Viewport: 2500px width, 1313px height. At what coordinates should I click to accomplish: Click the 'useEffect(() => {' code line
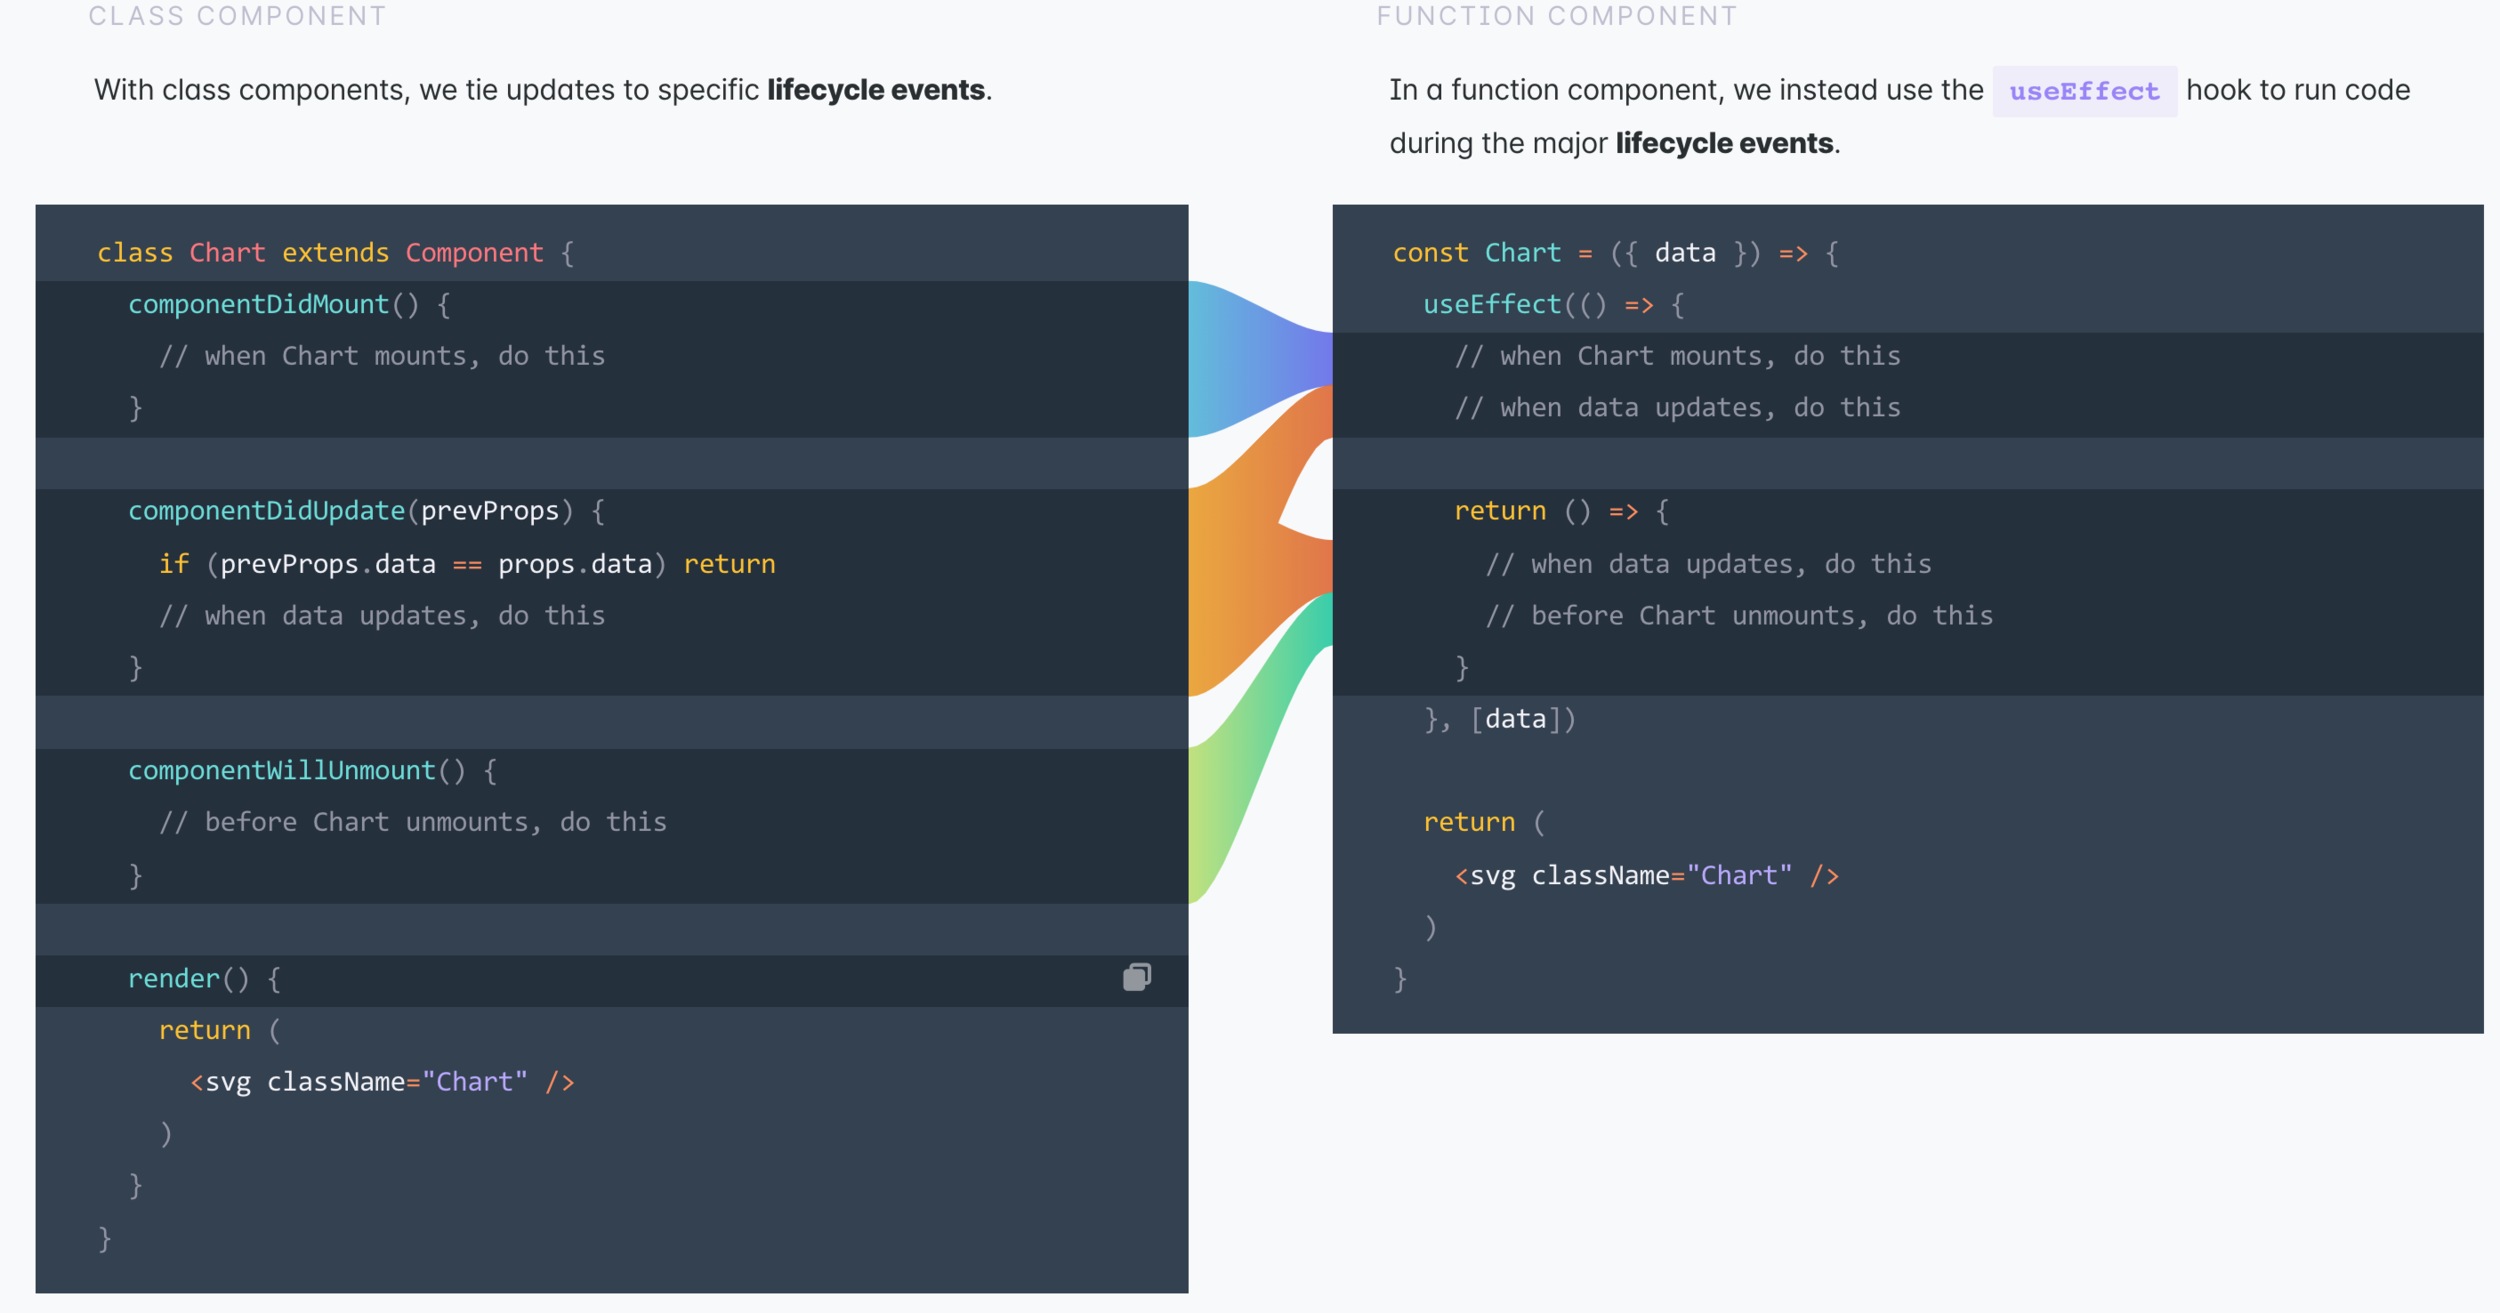[1553, 304]
